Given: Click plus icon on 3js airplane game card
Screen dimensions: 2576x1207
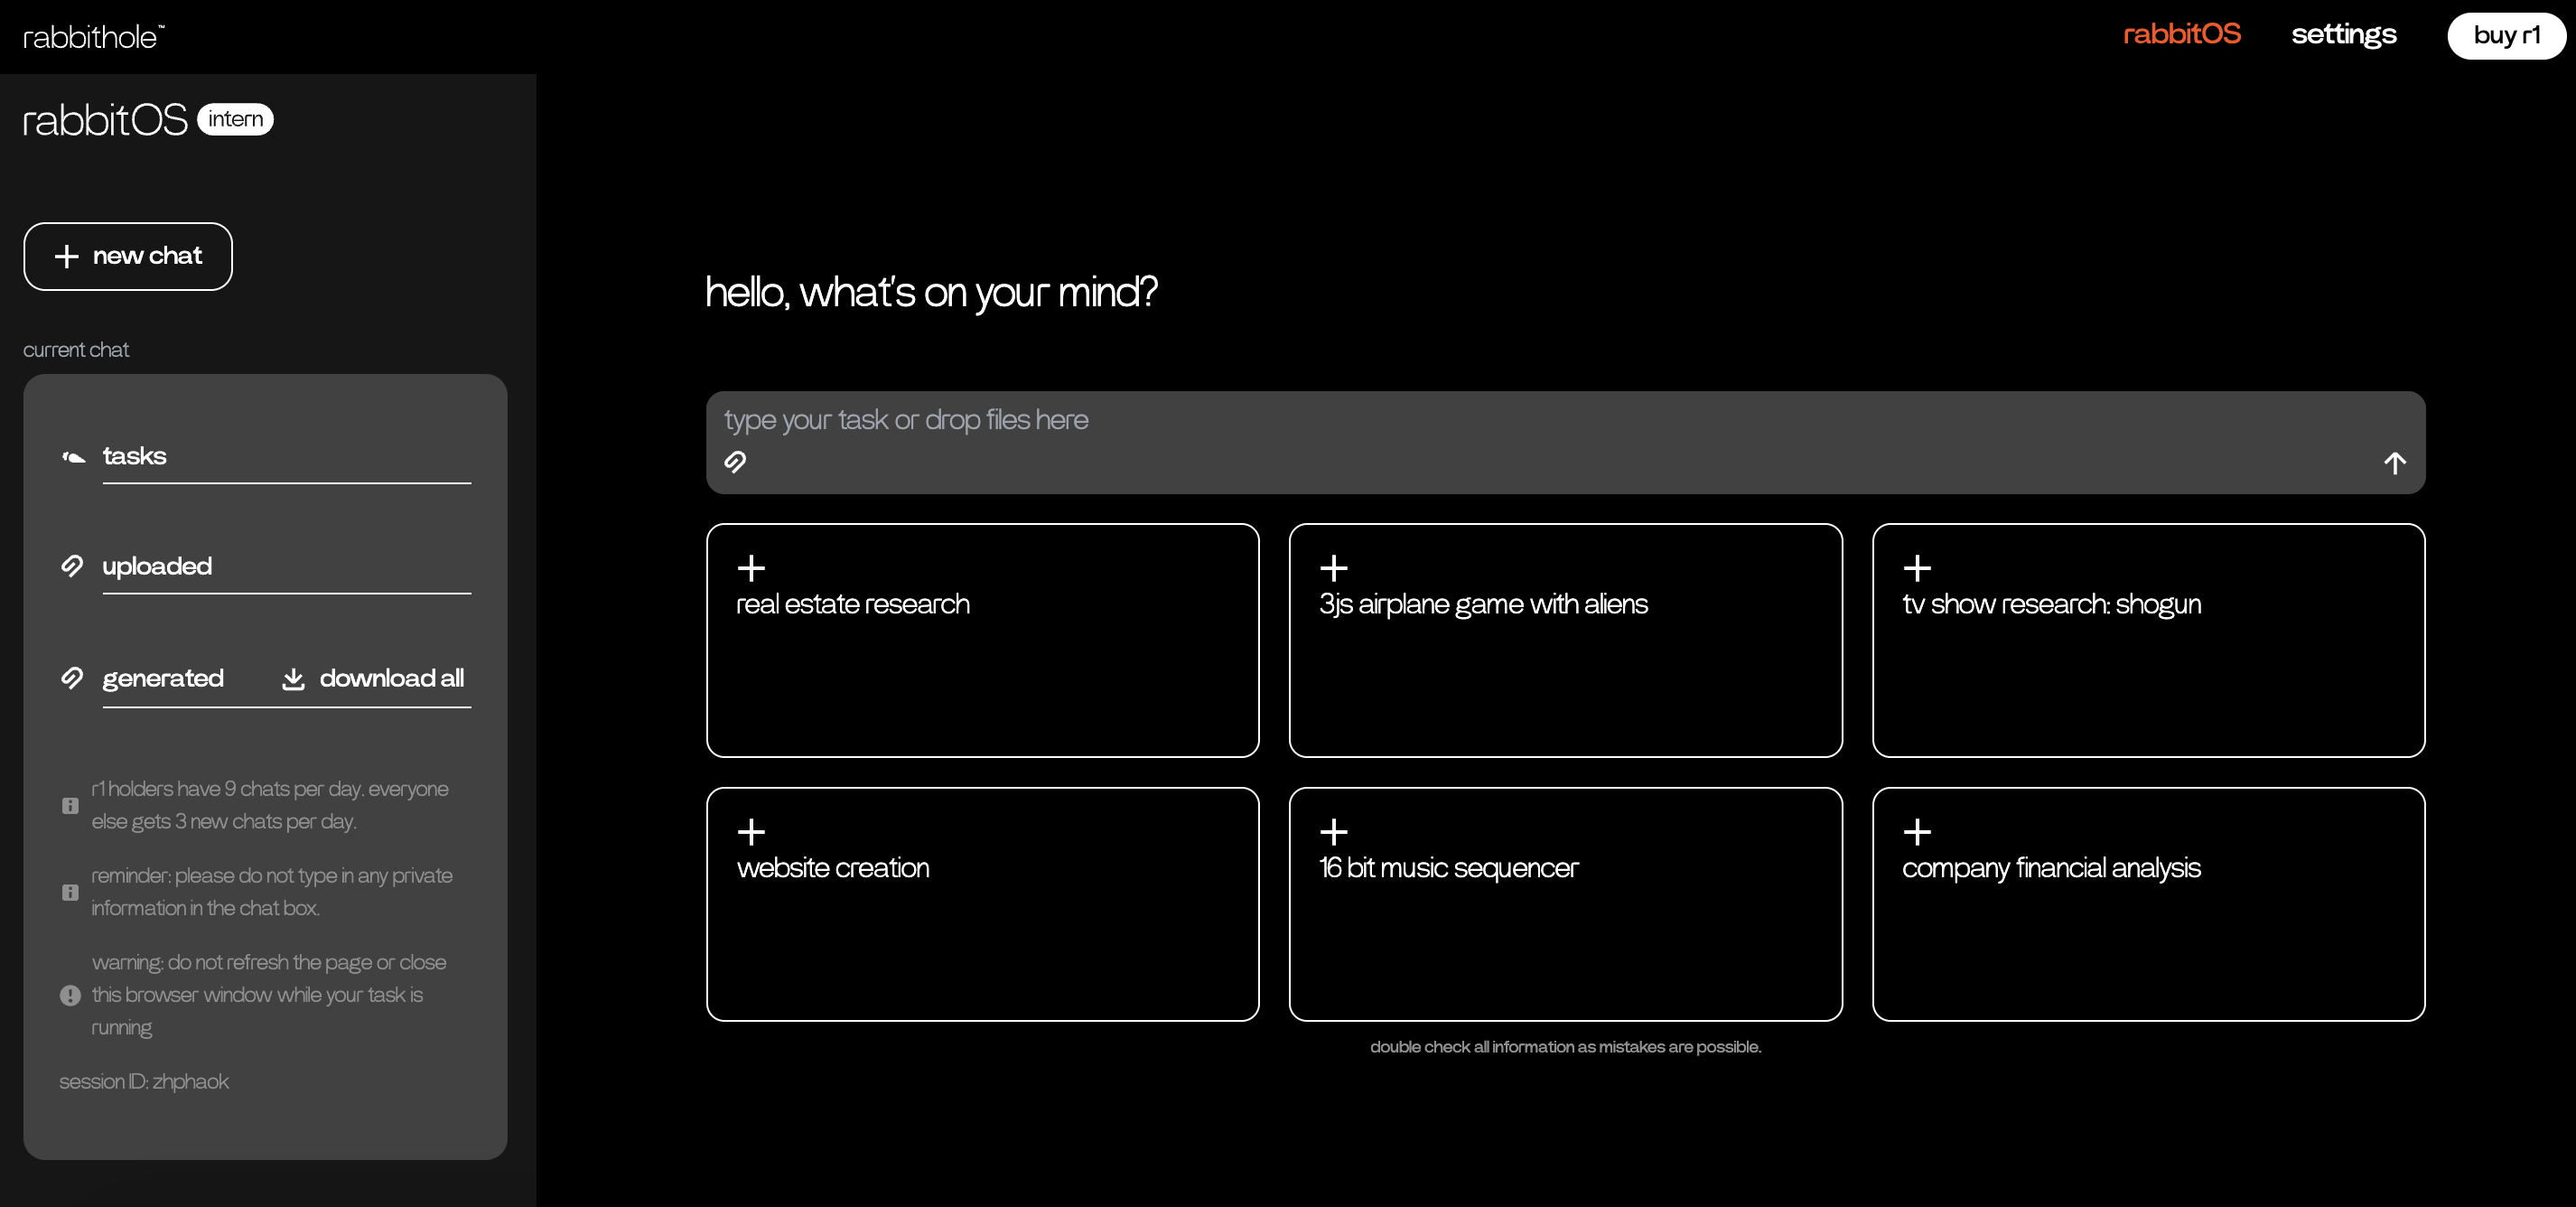Looking at the screenshot, I should point(1334,568).
